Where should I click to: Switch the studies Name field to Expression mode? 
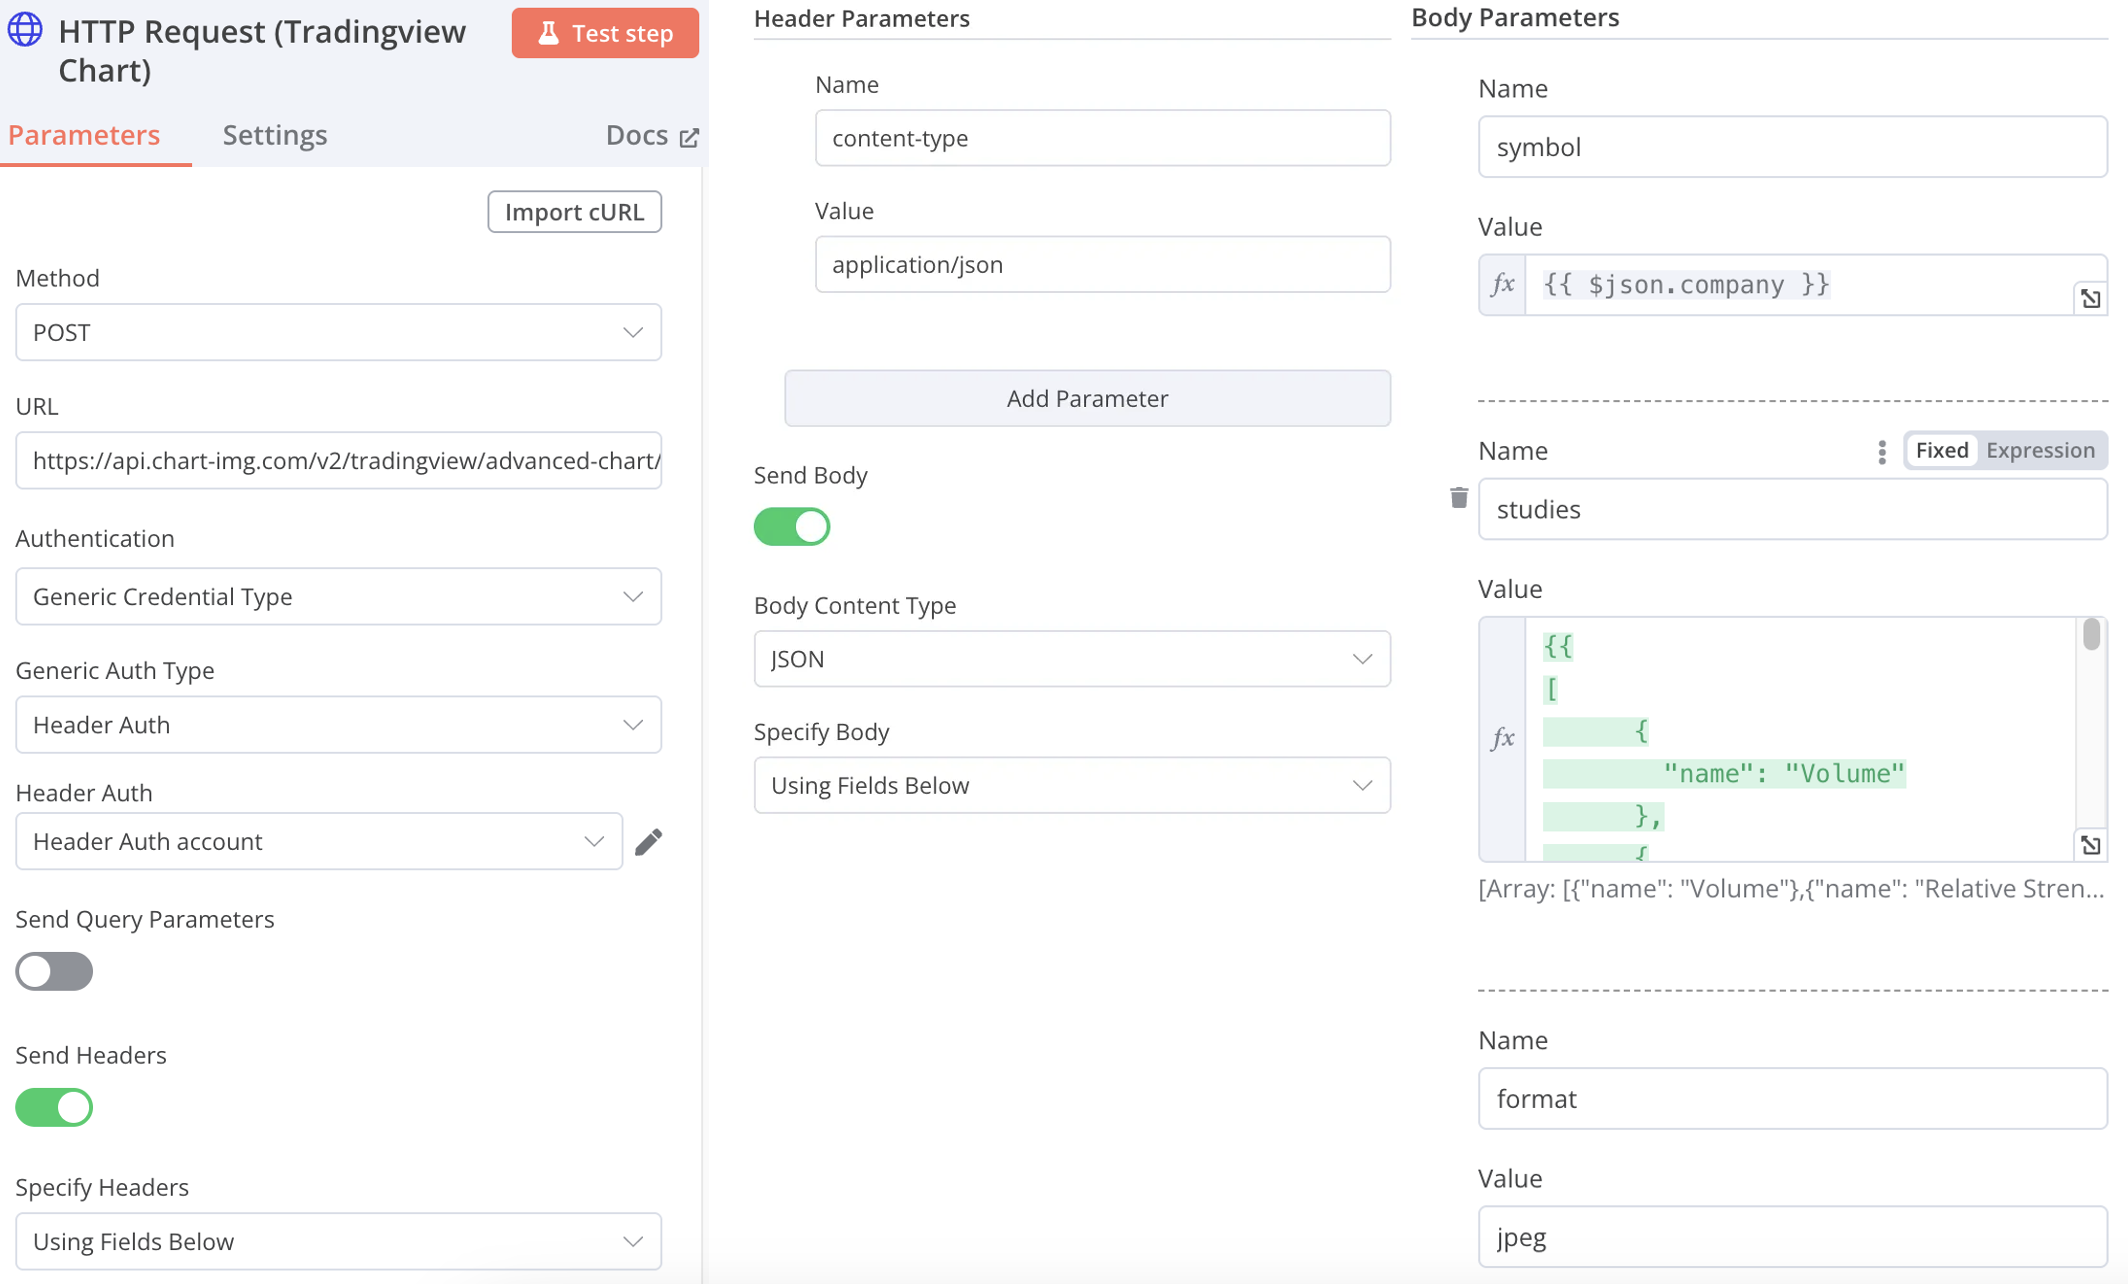point(2039,450)
